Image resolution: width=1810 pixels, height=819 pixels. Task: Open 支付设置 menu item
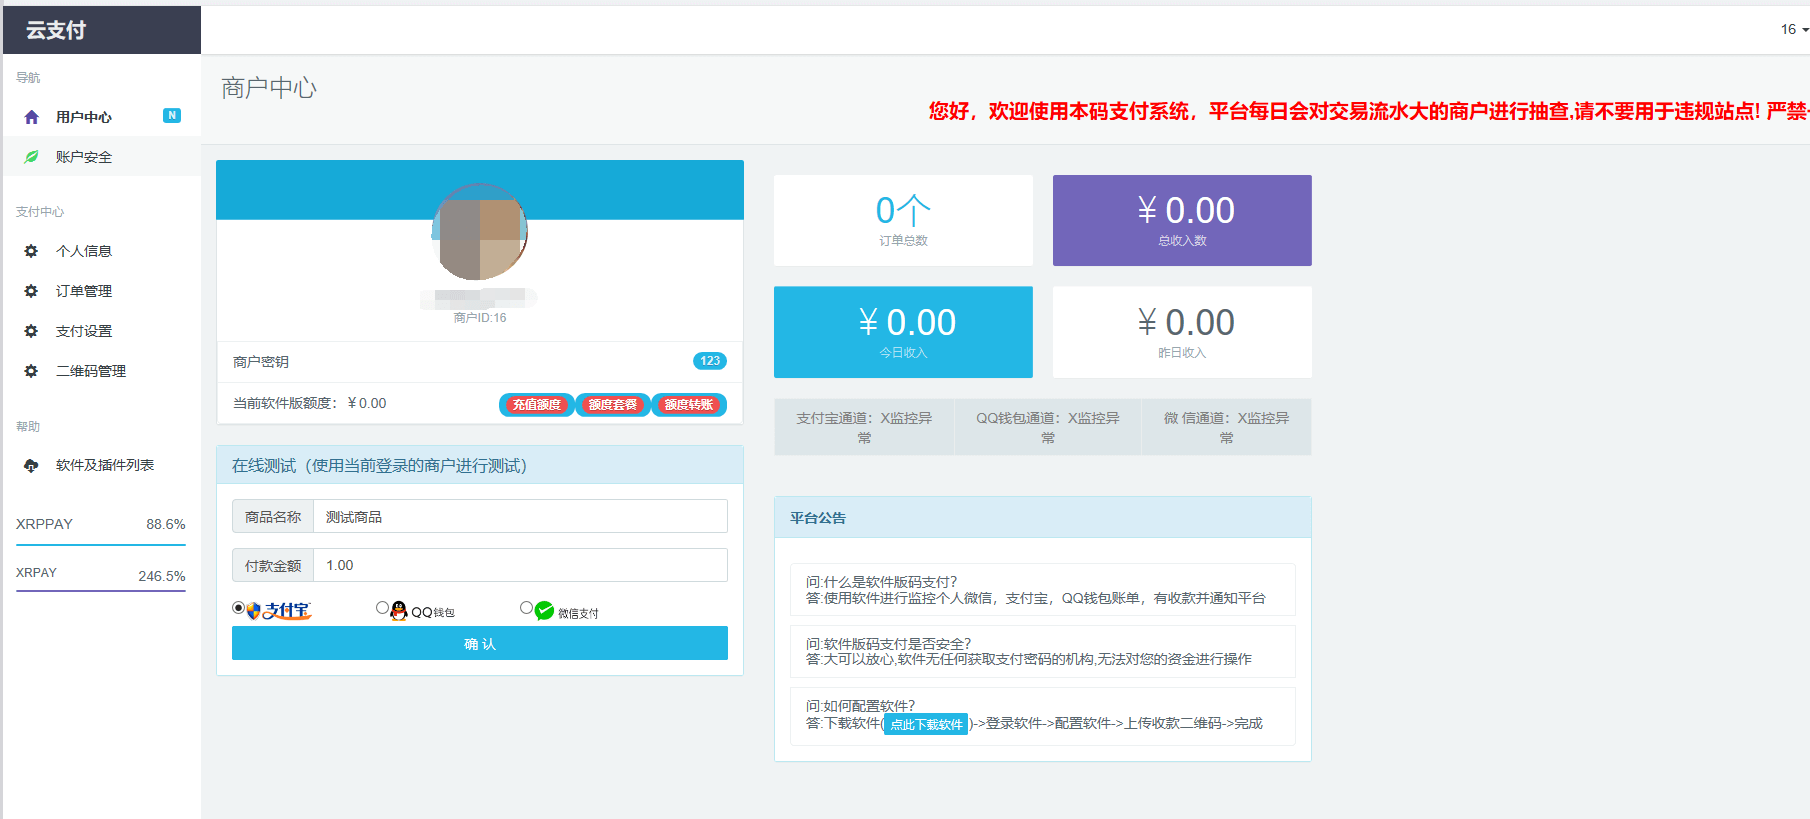(102, 331)
